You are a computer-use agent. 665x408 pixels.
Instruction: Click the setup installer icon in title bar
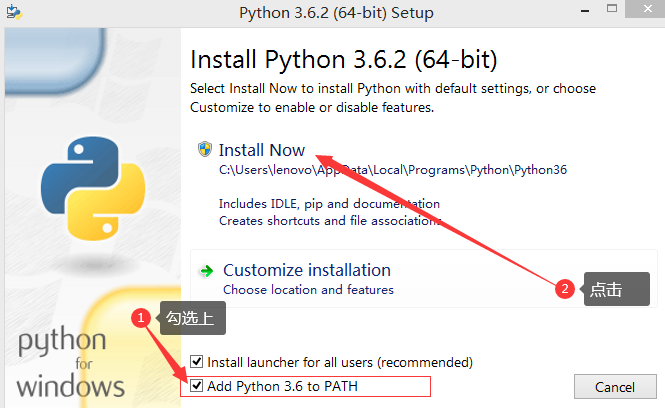click(14, 12)
